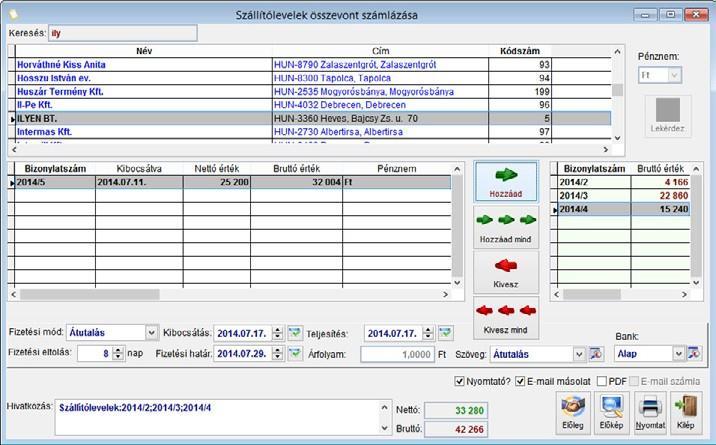Click scroll right arrow below customer list
Screen dimensions: 716x445
pos(605,149)
